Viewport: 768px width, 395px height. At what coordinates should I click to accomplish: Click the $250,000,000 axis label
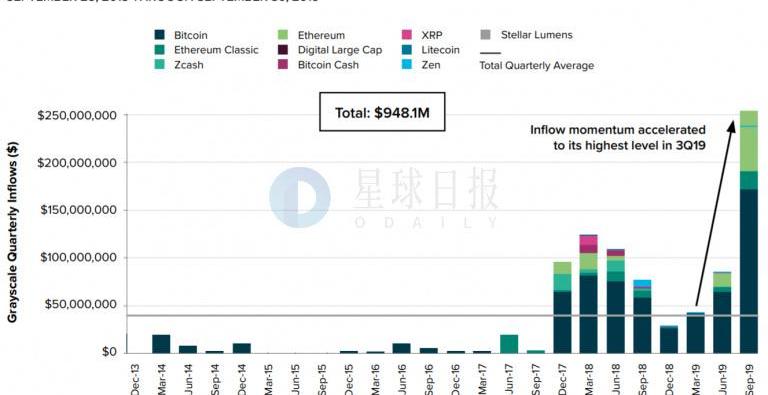76,115
